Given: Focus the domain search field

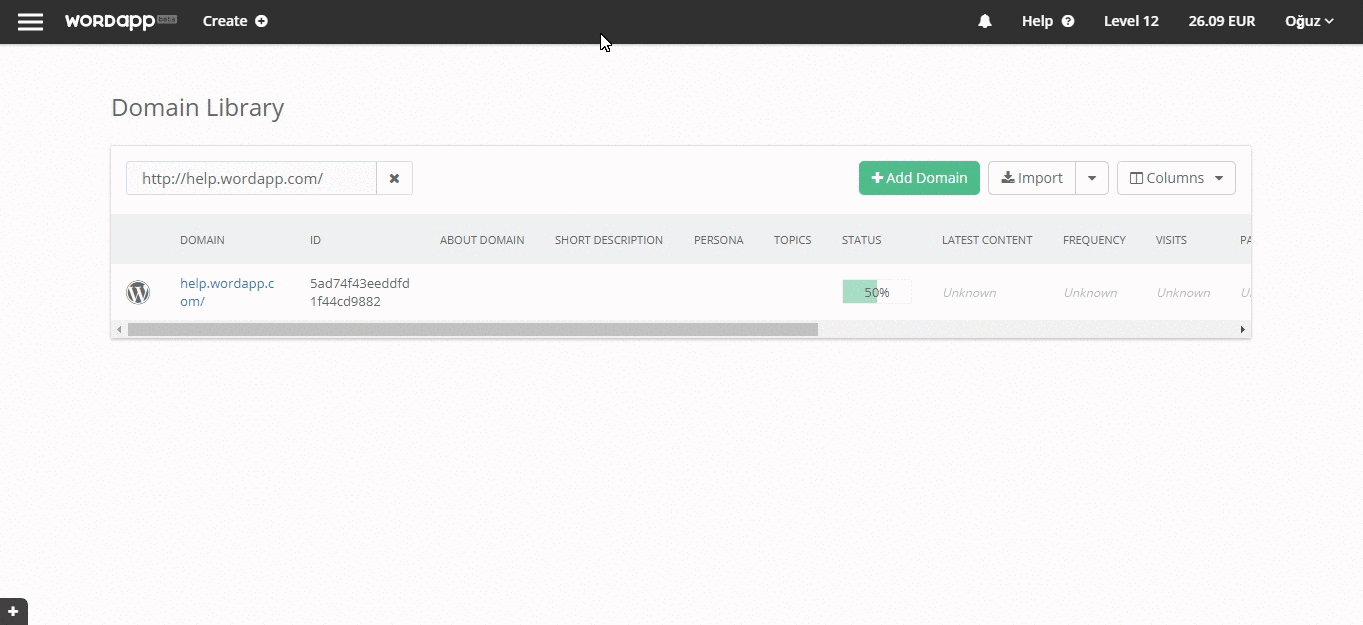Looking at the screenshot, I should point(251,178).
